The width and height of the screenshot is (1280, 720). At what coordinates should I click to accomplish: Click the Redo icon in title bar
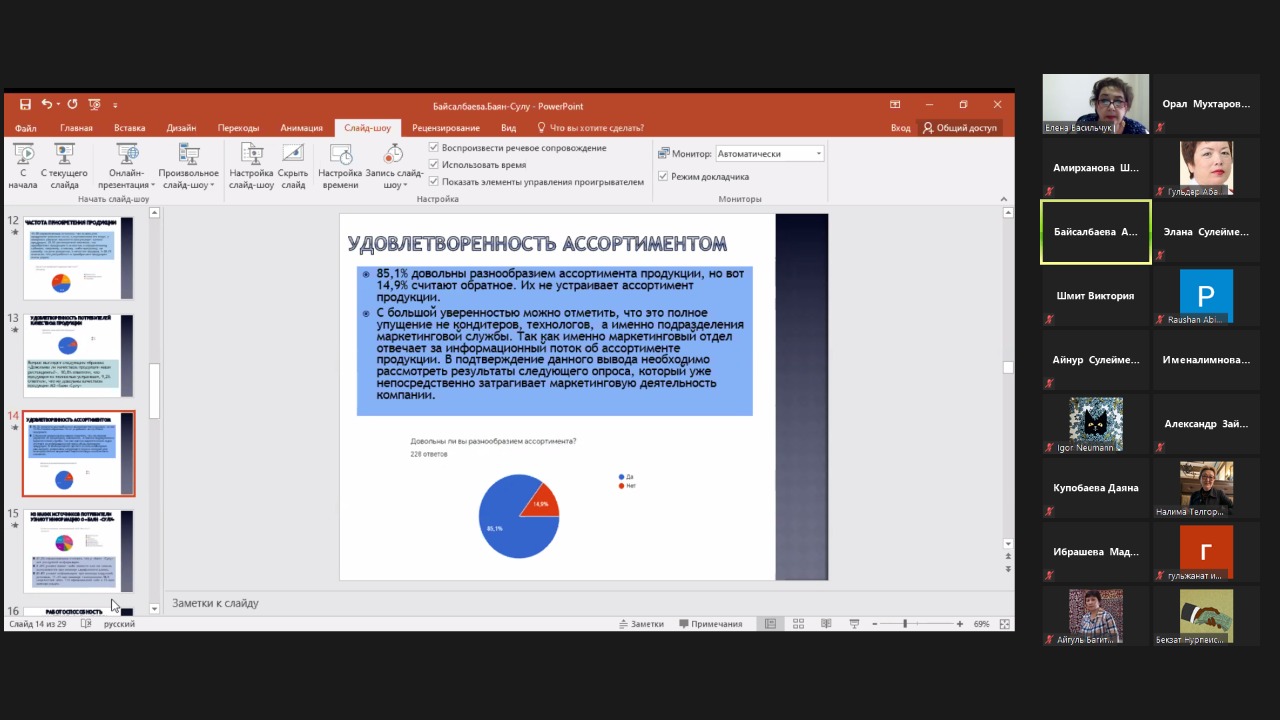pos(72,105)
